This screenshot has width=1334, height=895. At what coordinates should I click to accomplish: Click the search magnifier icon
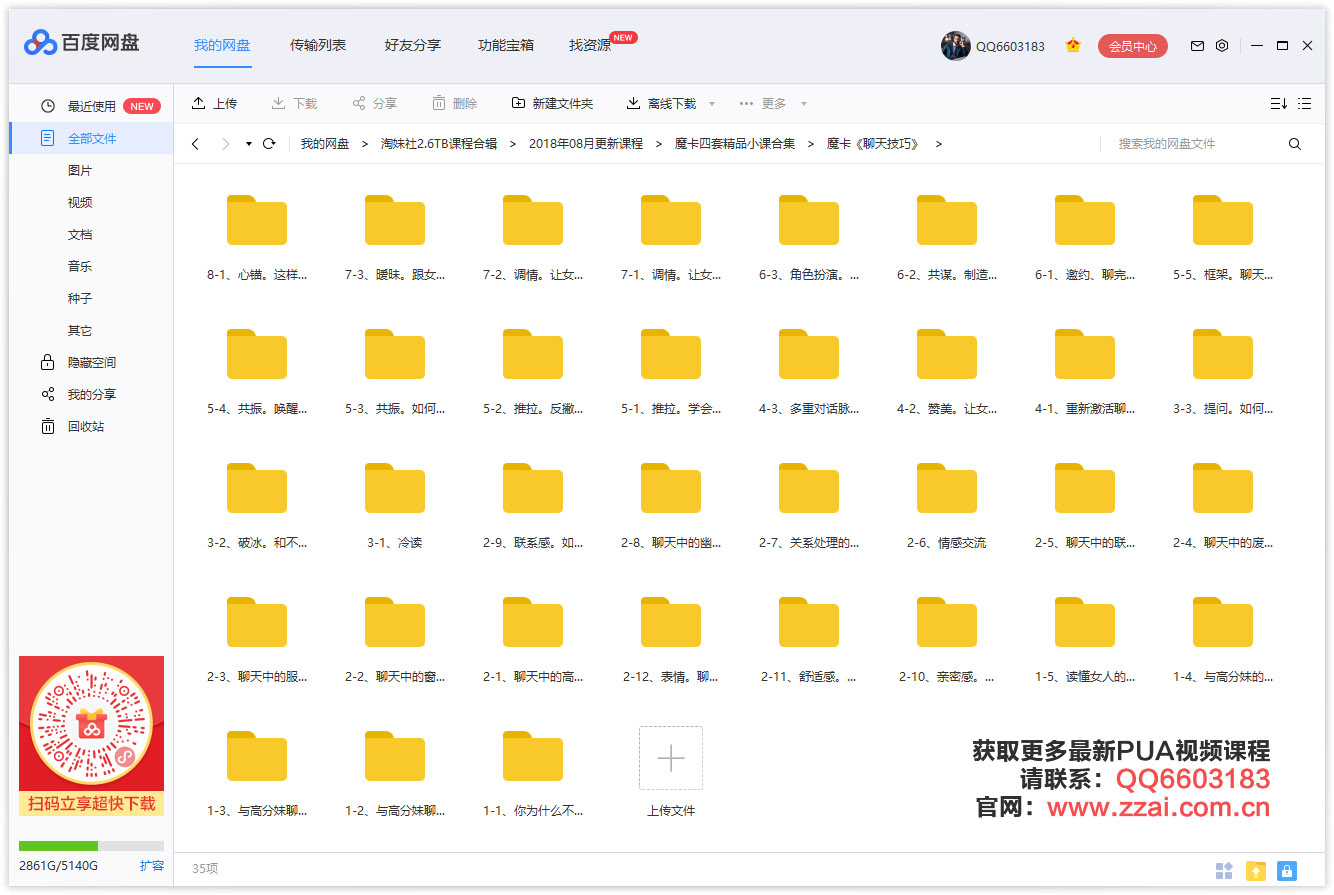pyautogui.click(x=1295, y=144)
